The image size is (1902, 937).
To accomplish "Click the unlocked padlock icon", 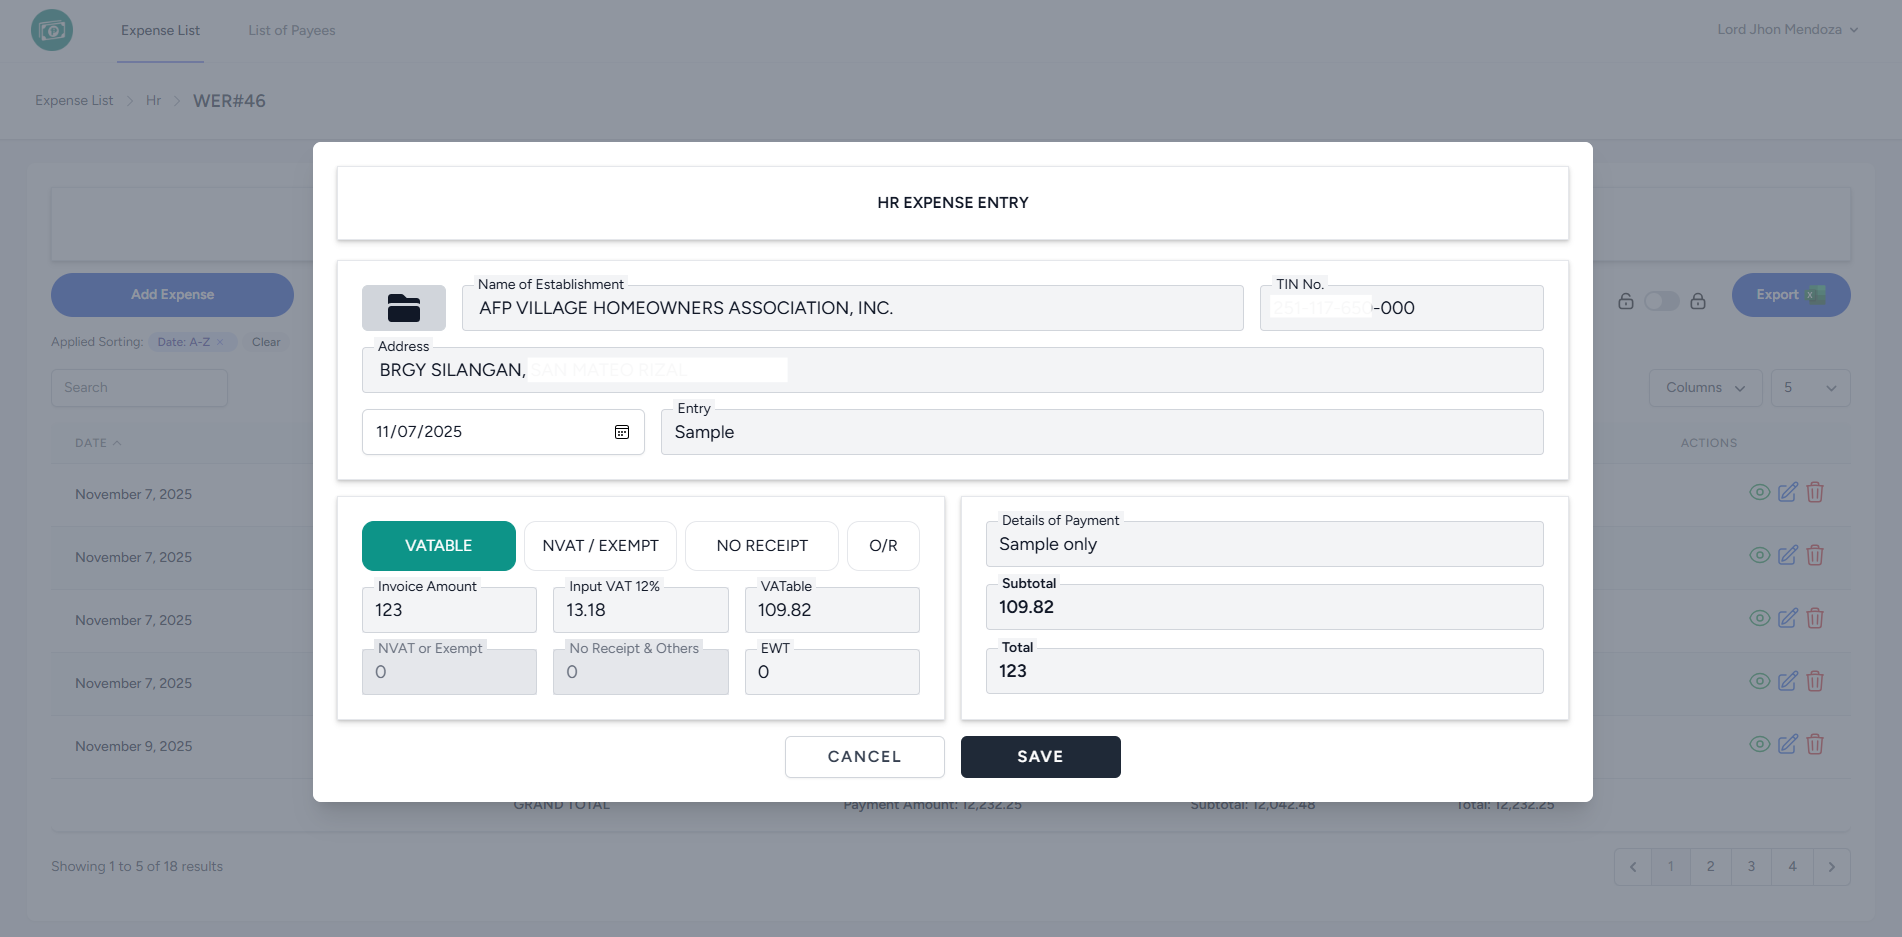I will [1626, 301].
